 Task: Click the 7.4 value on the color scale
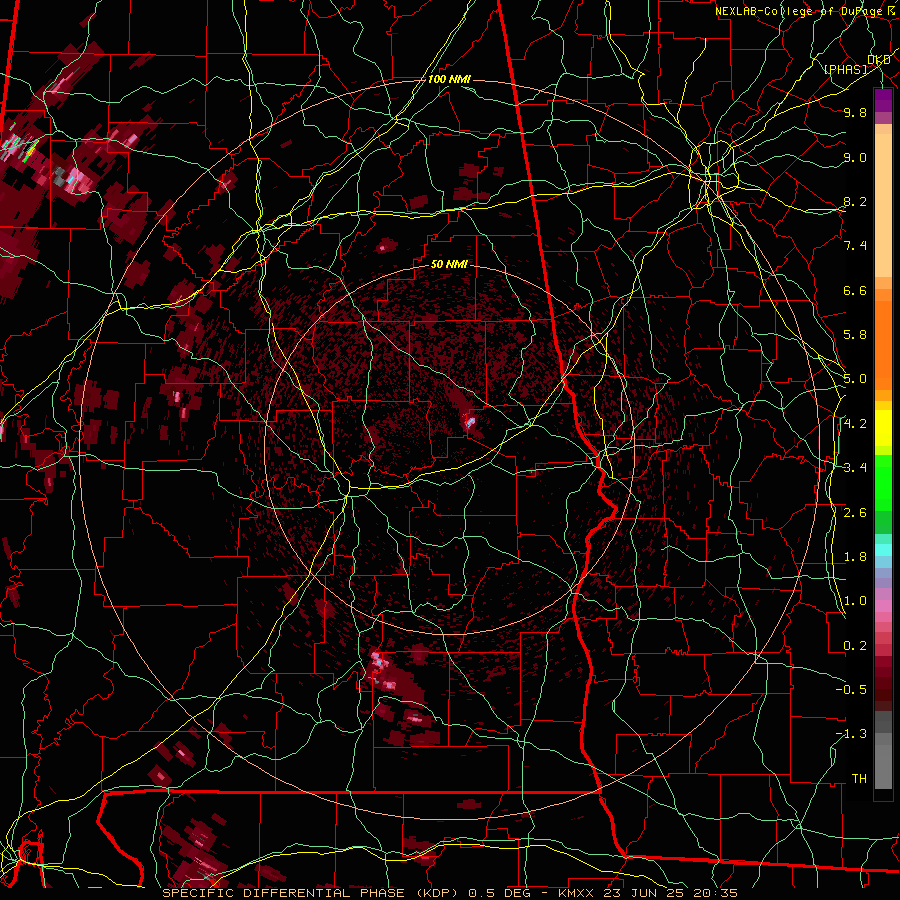855,246
